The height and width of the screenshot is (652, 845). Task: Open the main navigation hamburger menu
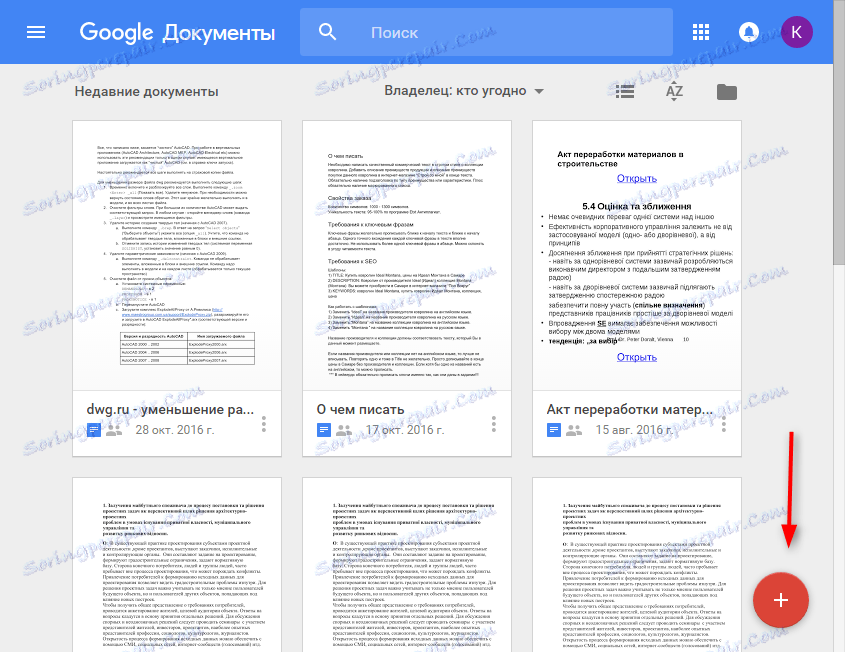[36, 31]
